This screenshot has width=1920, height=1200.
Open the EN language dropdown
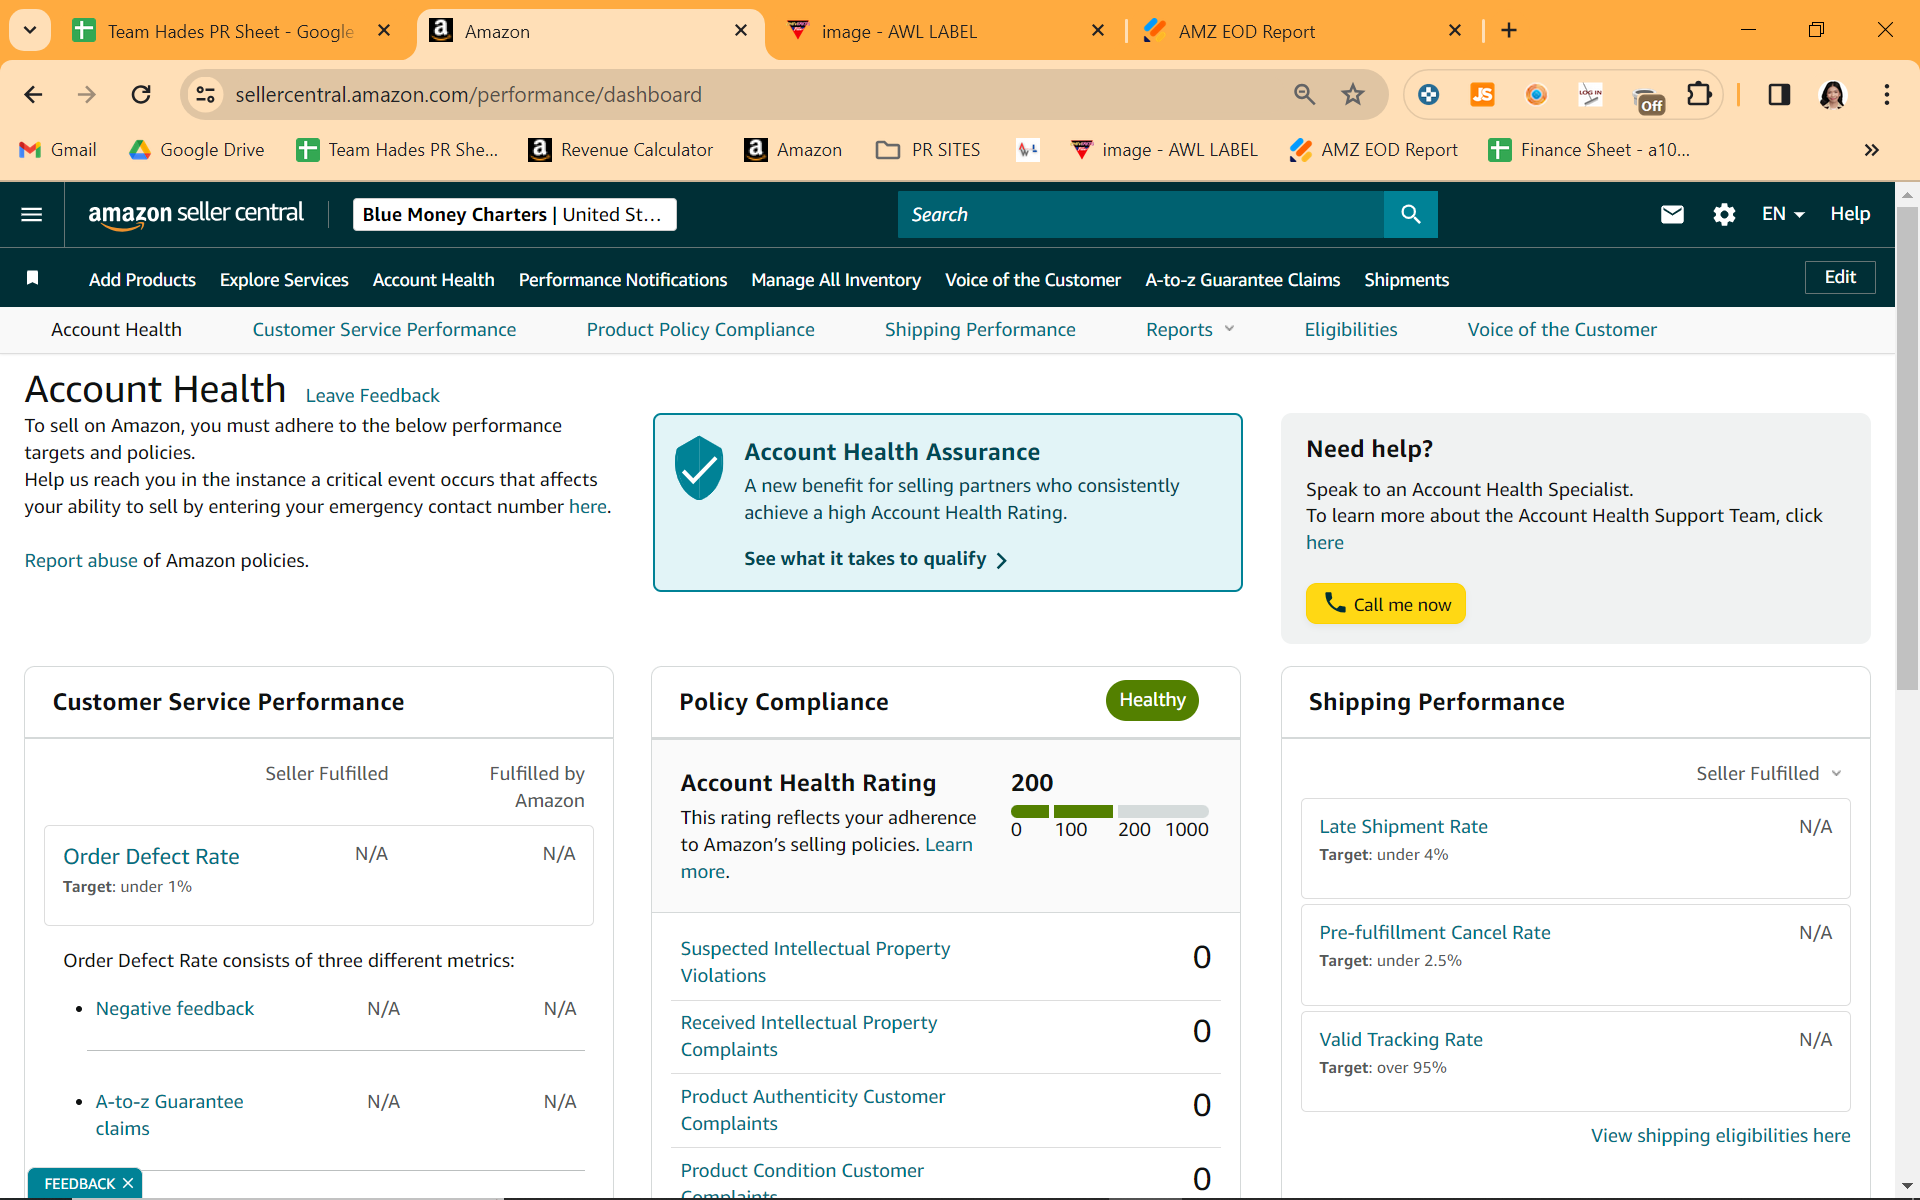[1783, 214]
